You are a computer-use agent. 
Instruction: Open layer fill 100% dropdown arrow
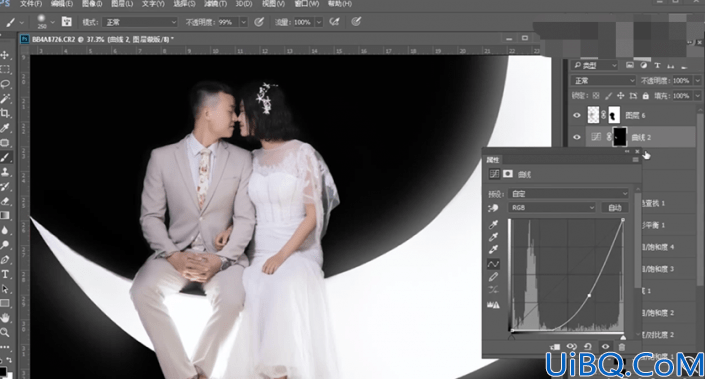click(697, 96)
